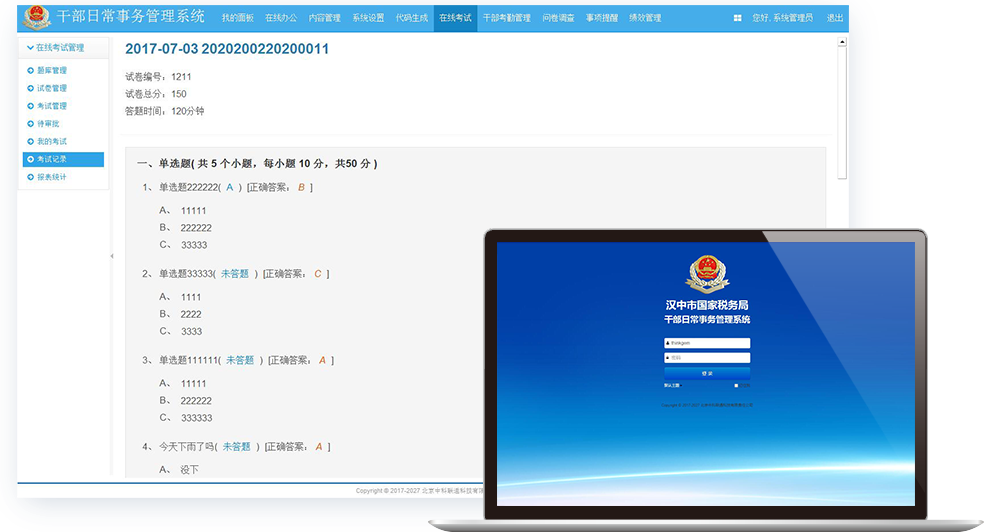Viewport: 984px width, 532px height.
Task: Click the circle icon beside 题库管理
Action: pyautogui.click(x=30, y=71)
